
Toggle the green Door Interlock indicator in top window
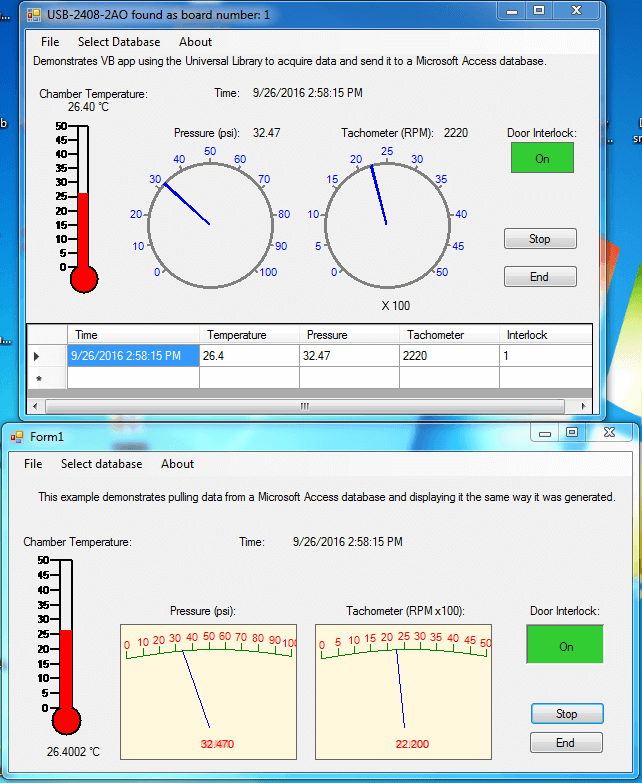click(542, 158)
